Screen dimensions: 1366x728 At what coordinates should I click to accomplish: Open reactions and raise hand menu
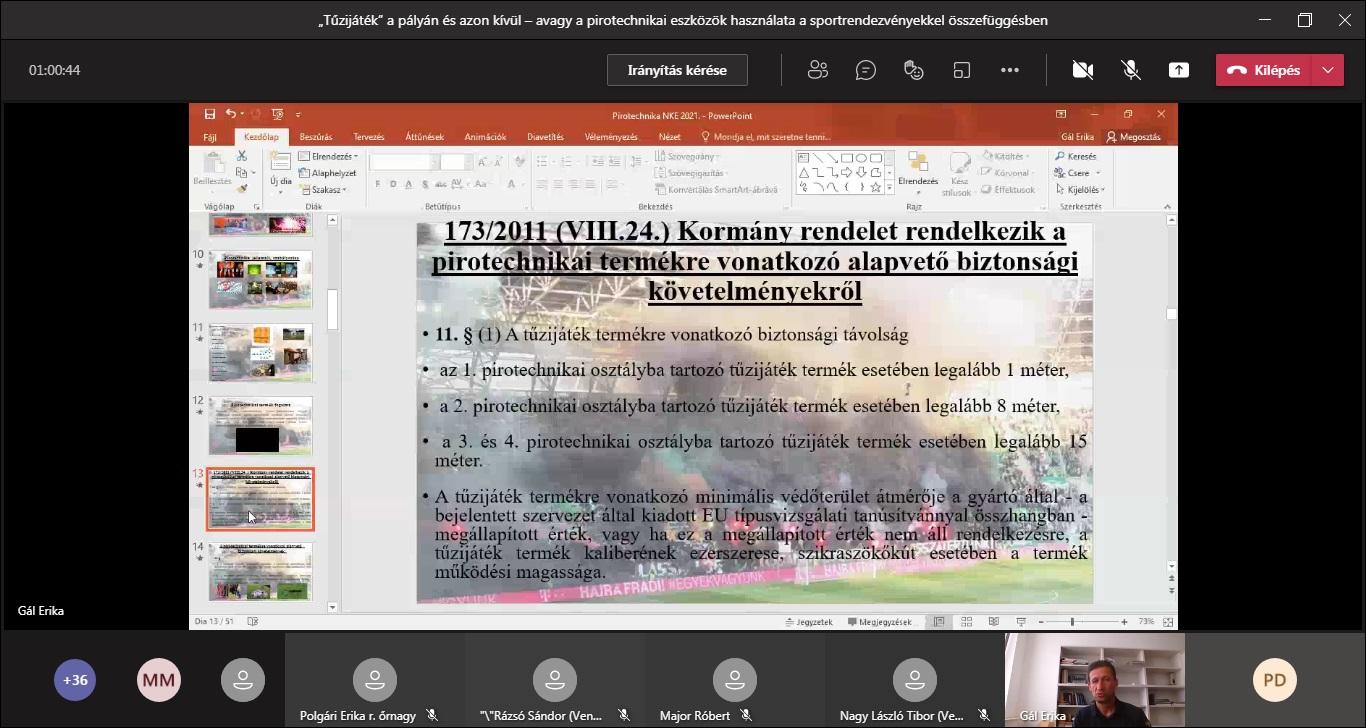coord(914,70)
